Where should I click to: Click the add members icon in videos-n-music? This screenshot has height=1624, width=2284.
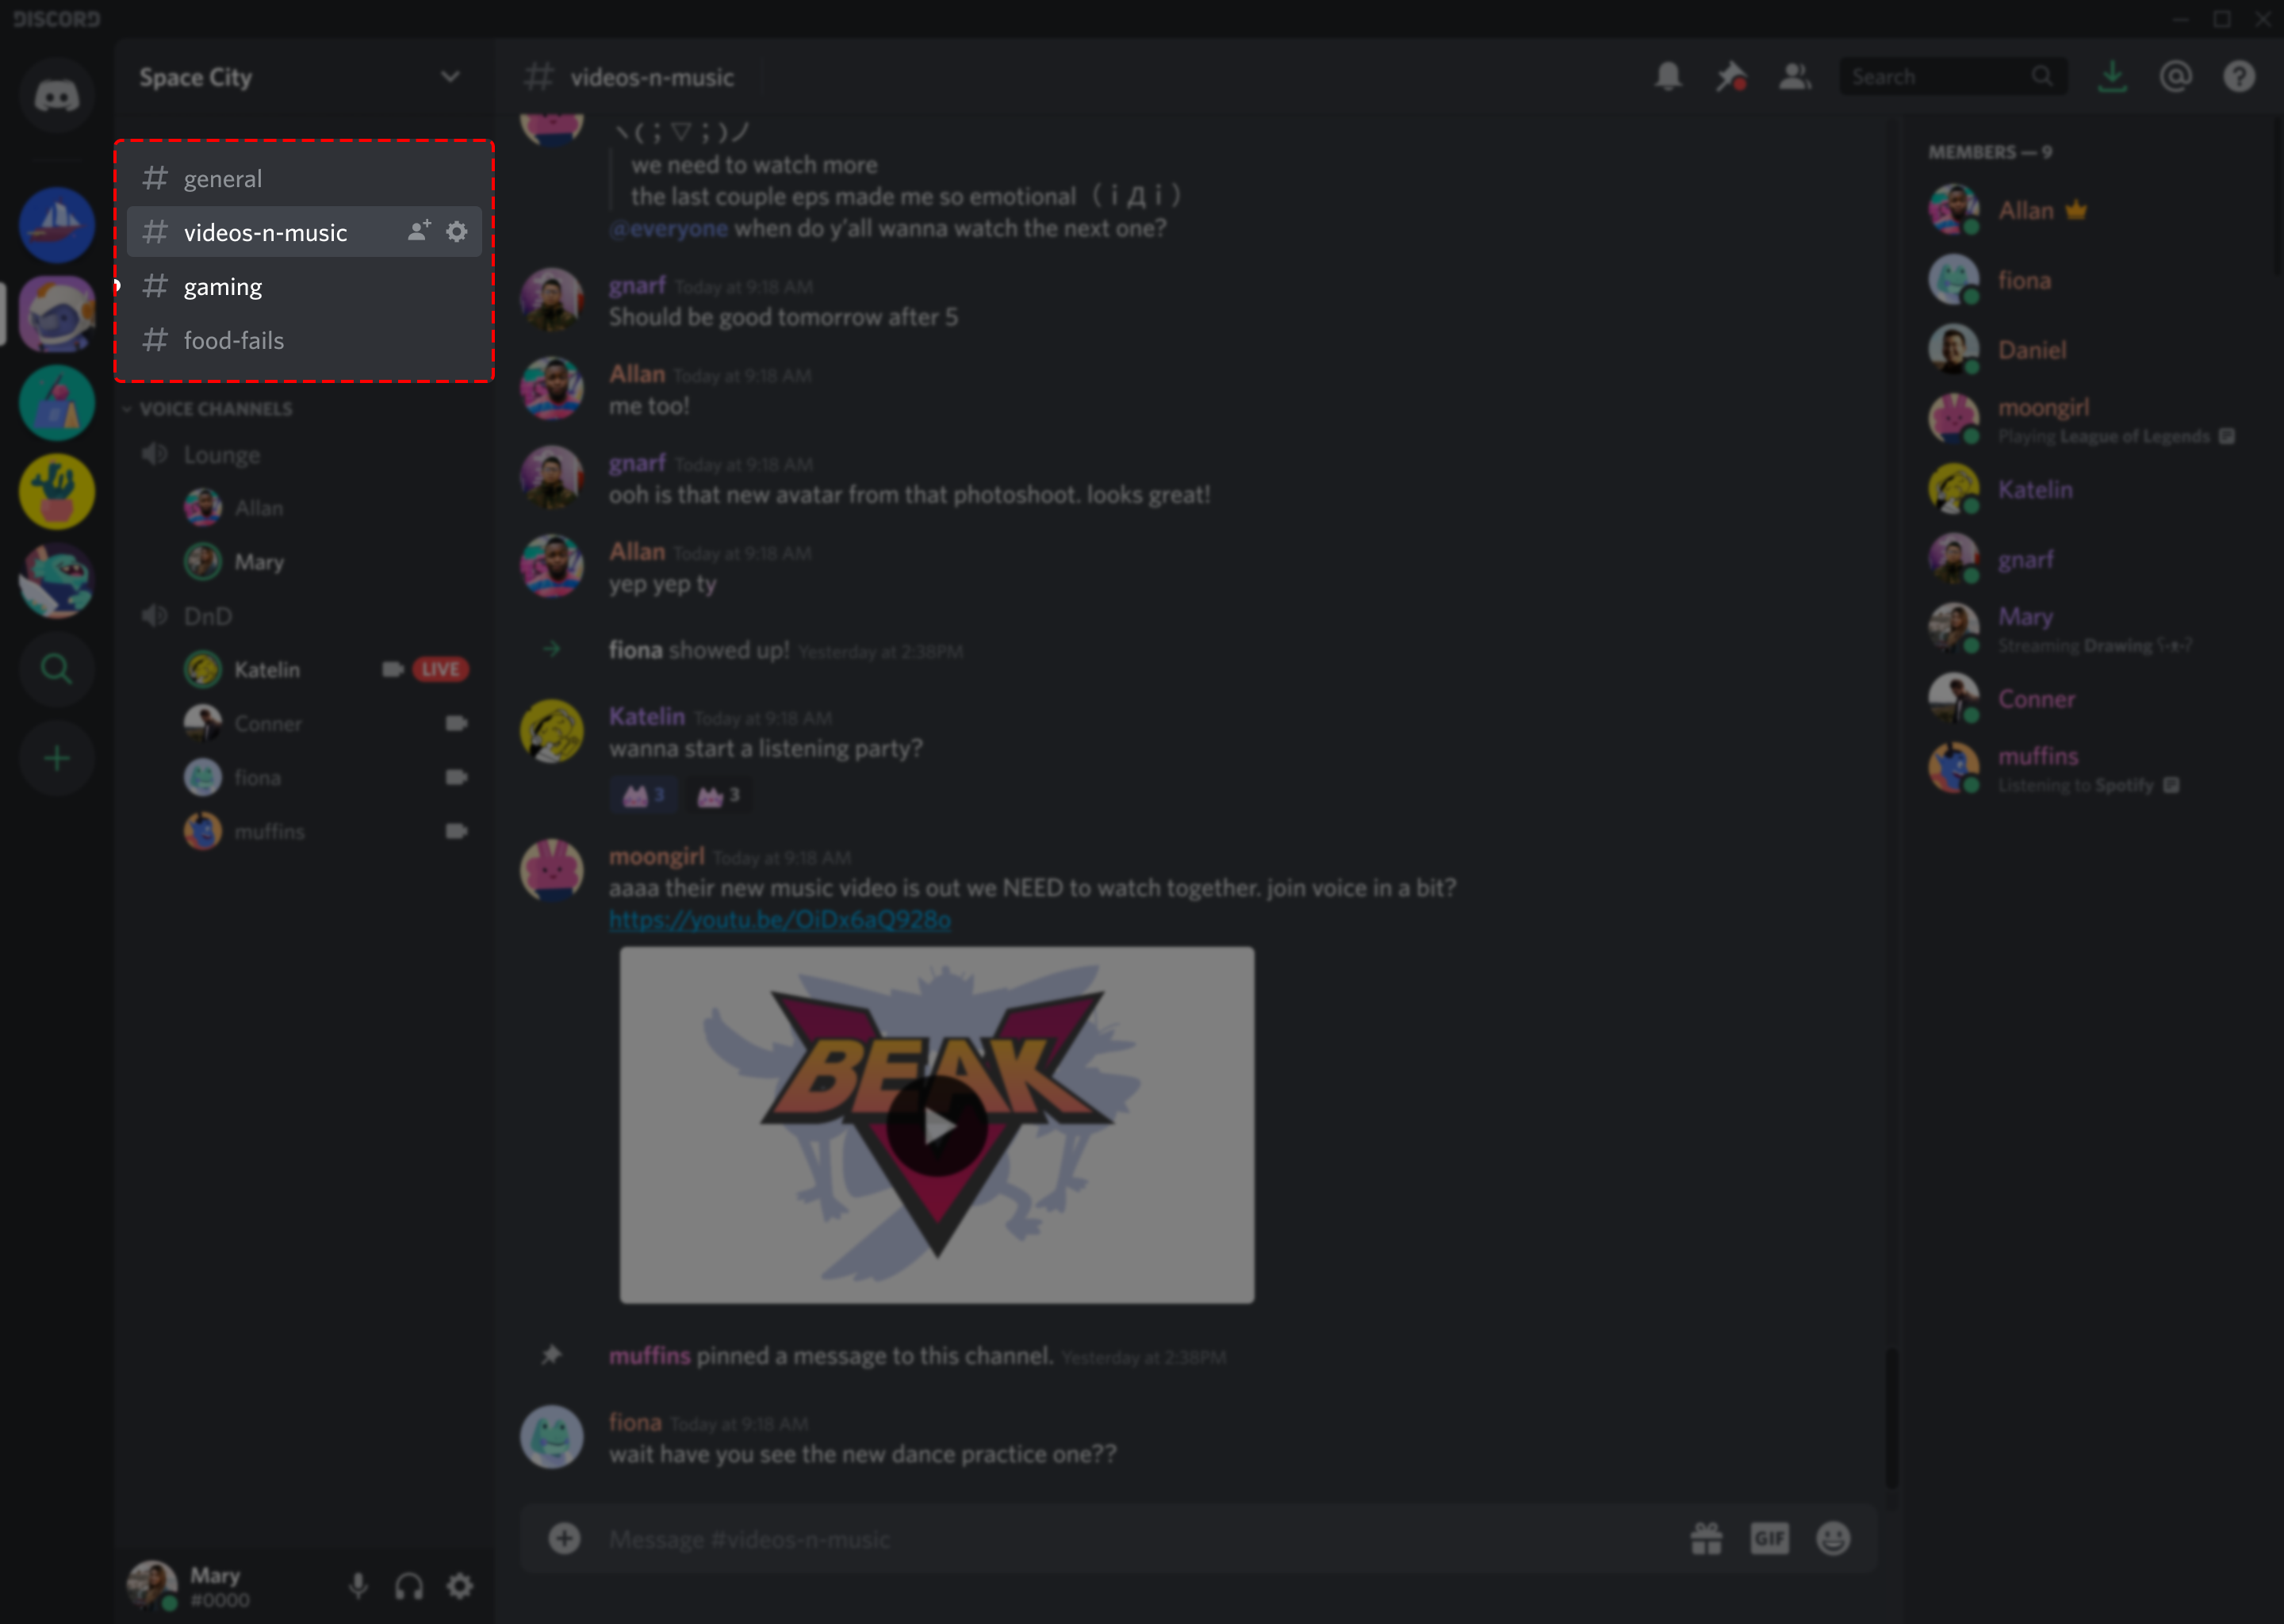[418, 232]
